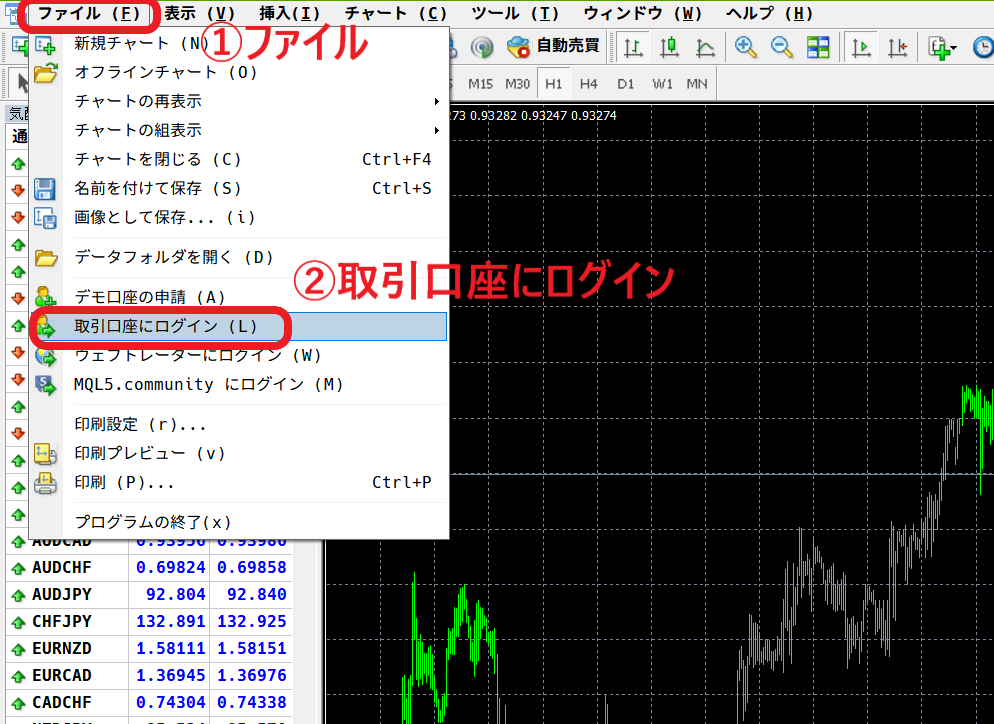
Task: Select the line chart icon
Action: point(705,47)
